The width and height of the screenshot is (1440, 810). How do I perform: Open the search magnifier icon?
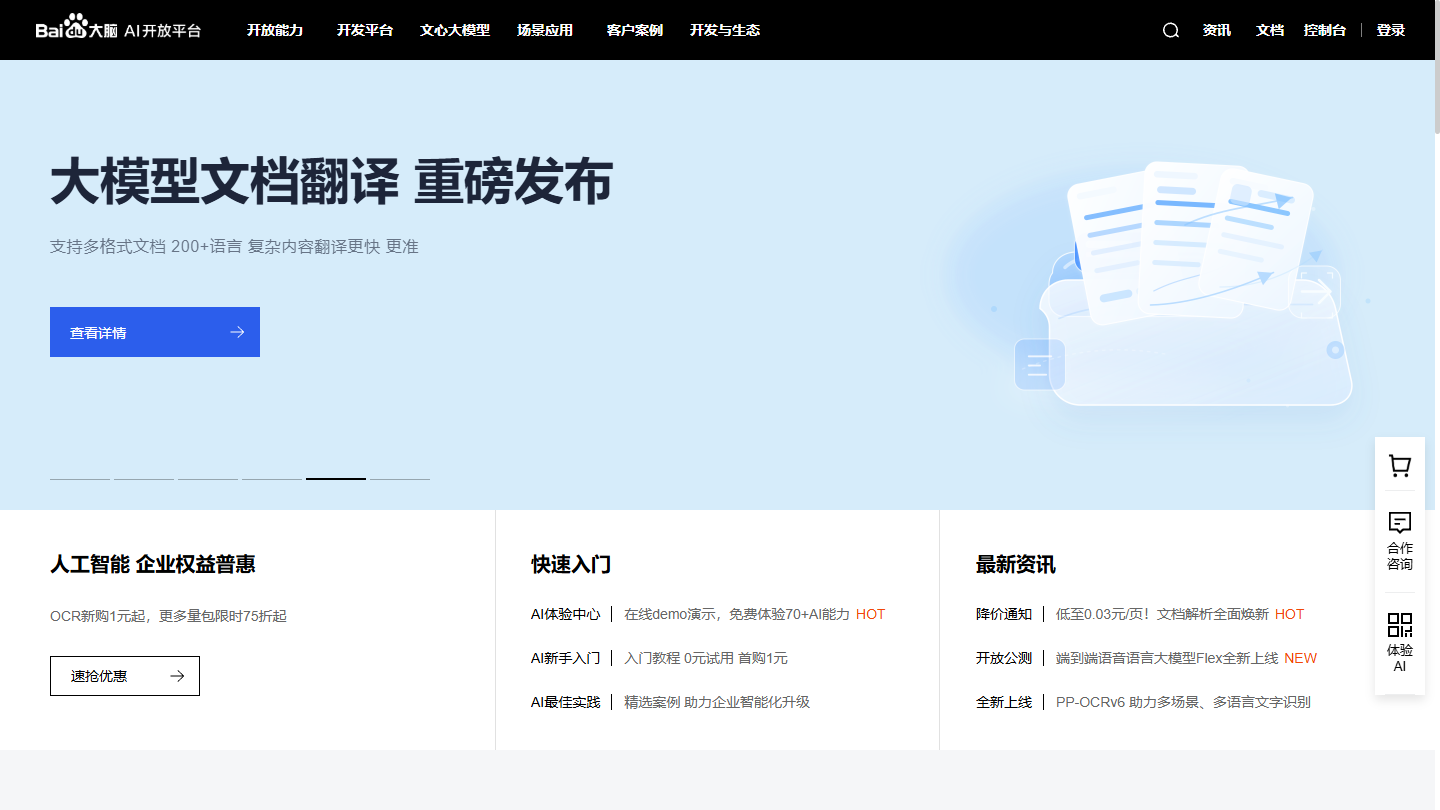pyautogui.click(x=1171, y=30)
